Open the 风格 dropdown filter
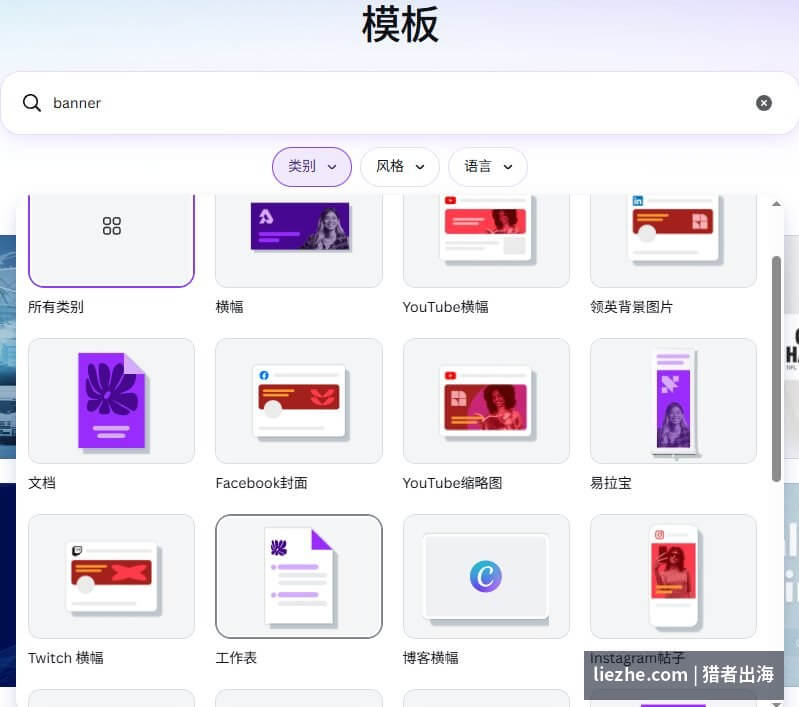 point(400,167)
